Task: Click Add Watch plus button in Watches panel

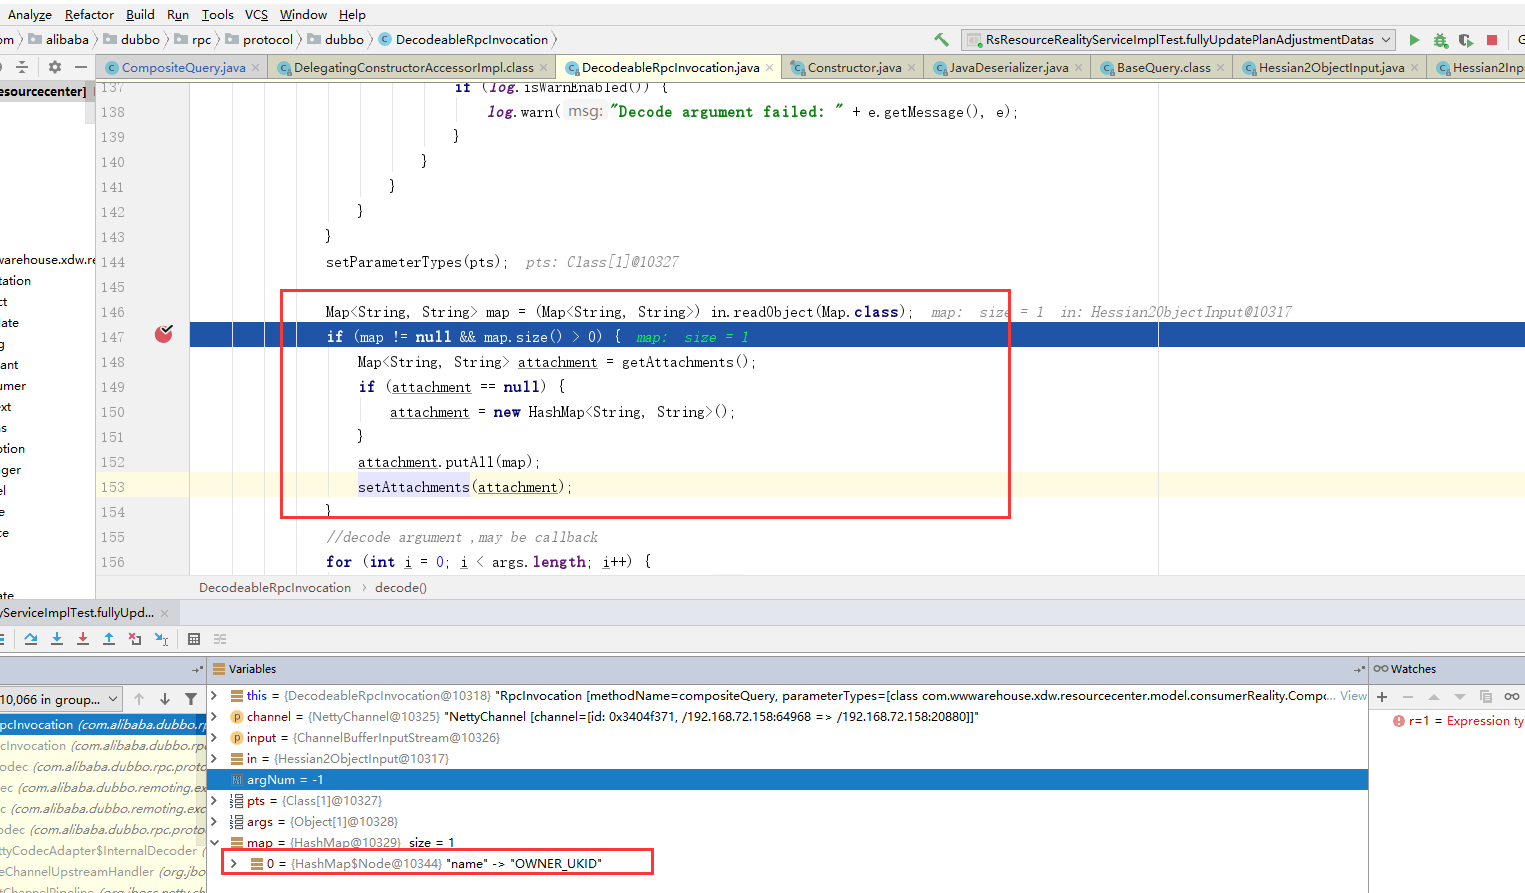Action: [x=1382, y=695]
